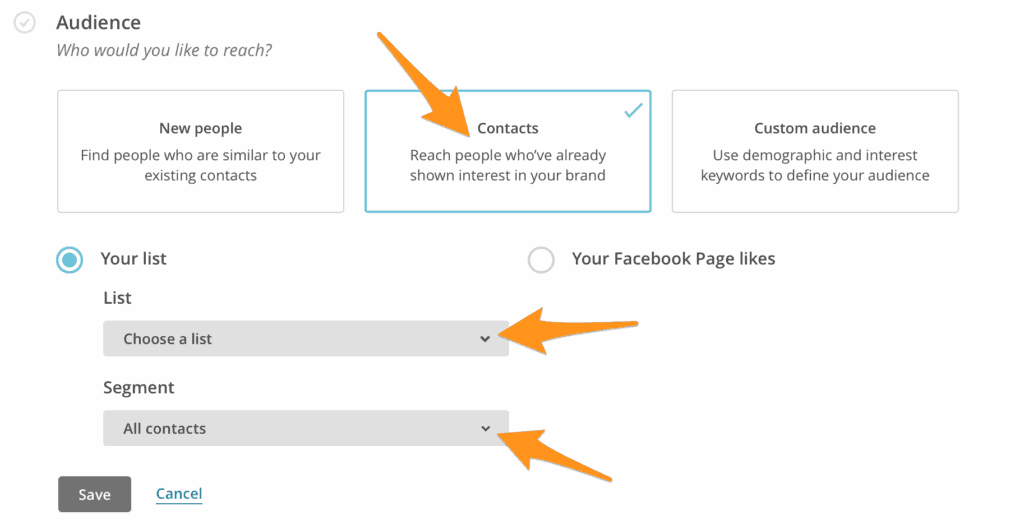Click the List field label
This screenshot has width=1024, height=529.
tap(117, 298)
